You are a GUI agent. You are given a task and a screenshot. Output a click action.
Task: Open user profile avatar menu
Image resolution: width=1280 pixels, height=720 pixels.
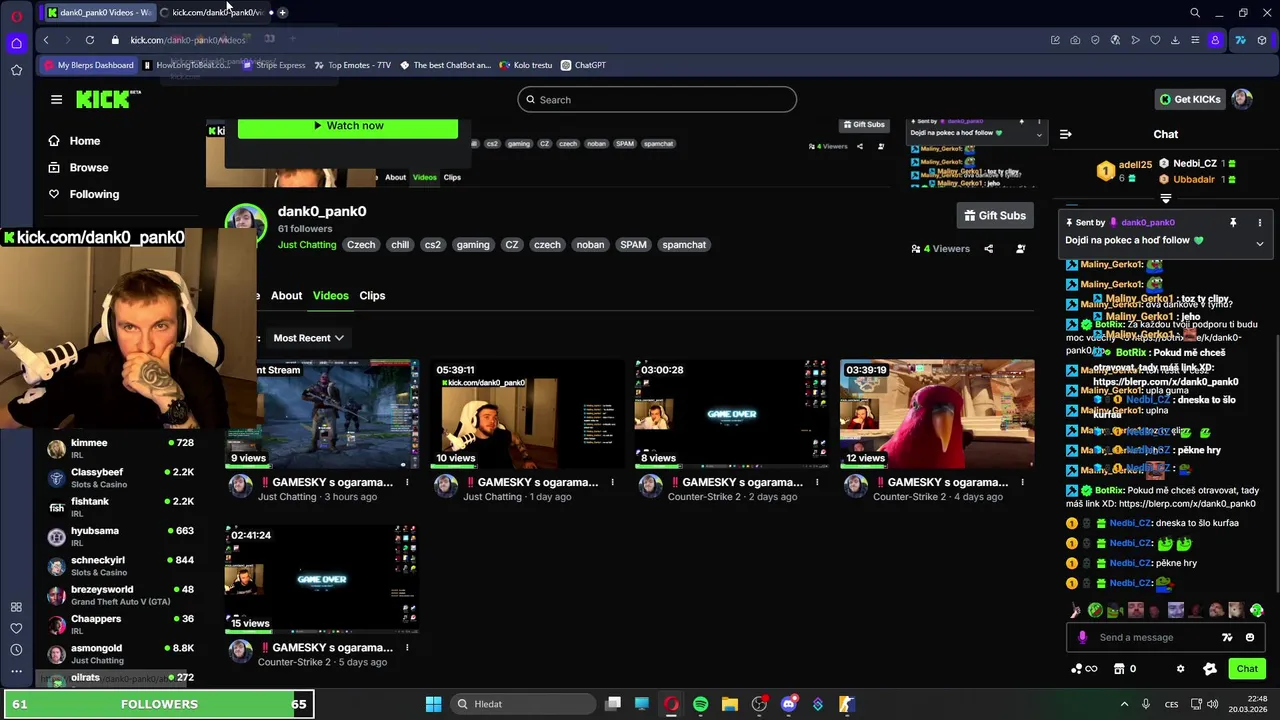point(1242,99)
